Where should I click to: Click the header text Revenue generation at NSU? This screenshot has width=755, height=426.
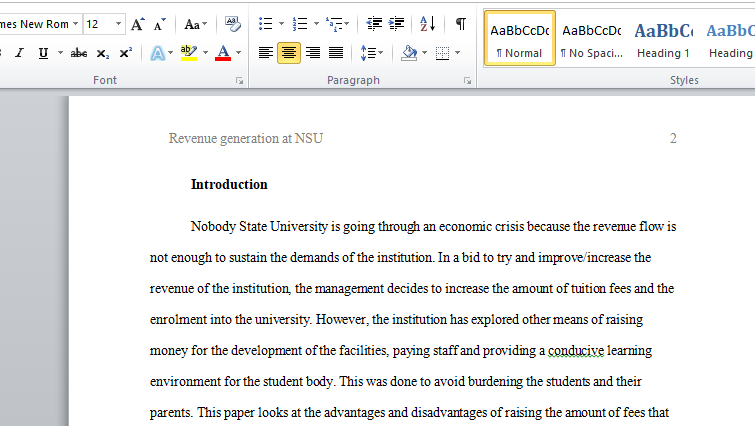(x=246, y=138)
